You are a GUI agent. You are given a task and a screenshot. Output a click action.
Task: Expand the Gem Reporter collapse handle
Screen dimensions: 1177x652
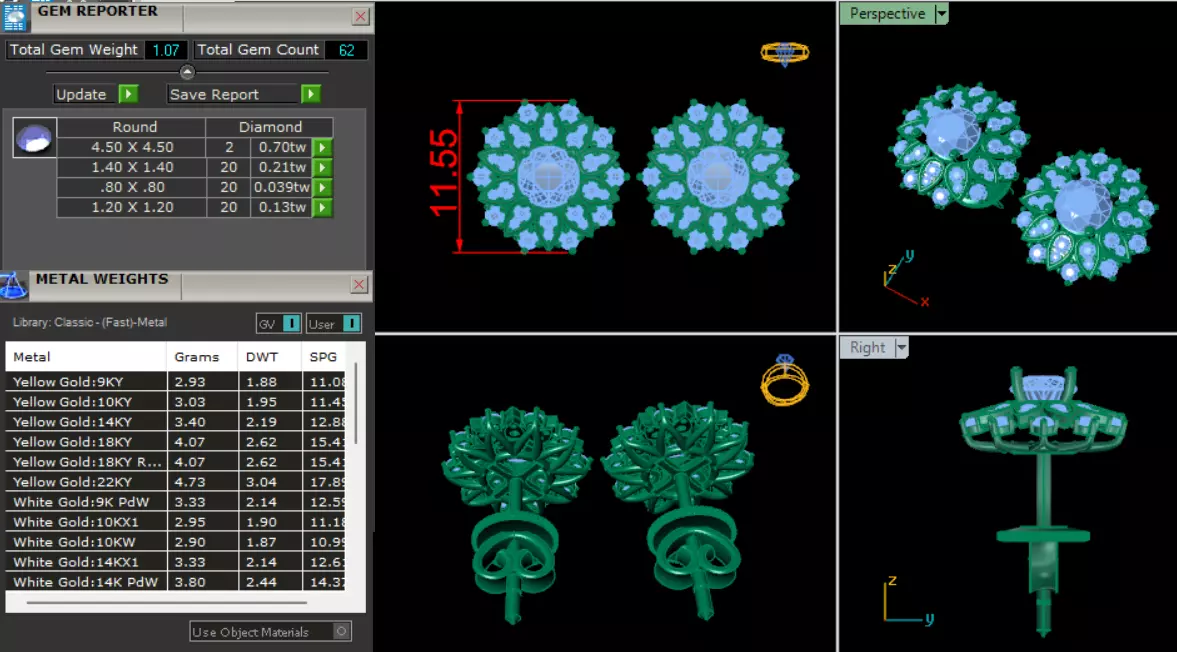click(x=188, y=72)
